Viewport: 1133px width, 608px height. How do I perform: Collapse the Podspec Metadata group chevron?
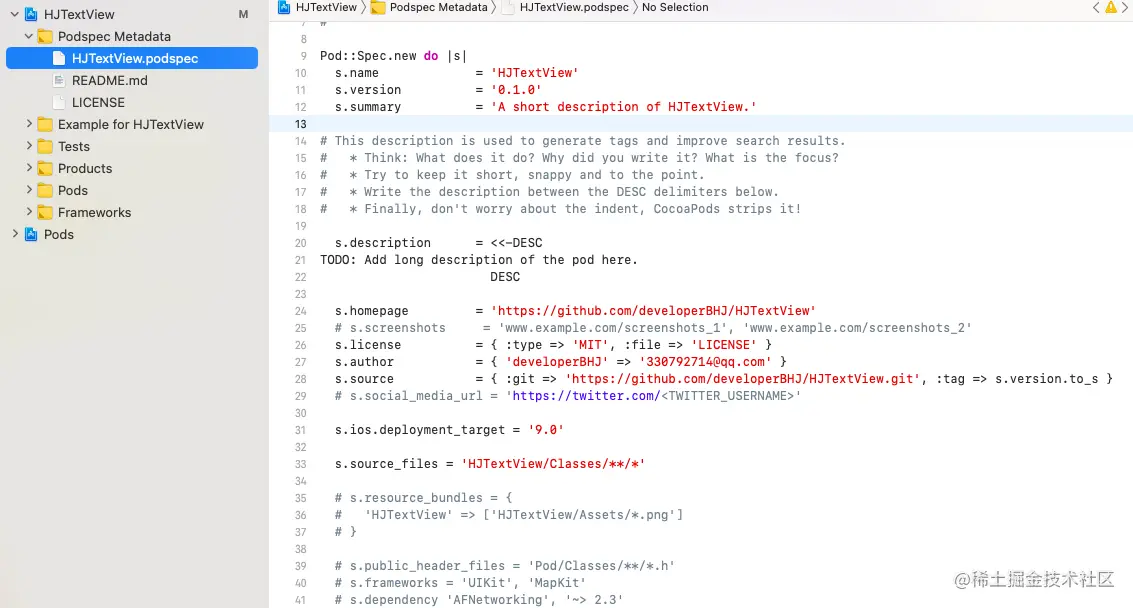tap(29, 36)
